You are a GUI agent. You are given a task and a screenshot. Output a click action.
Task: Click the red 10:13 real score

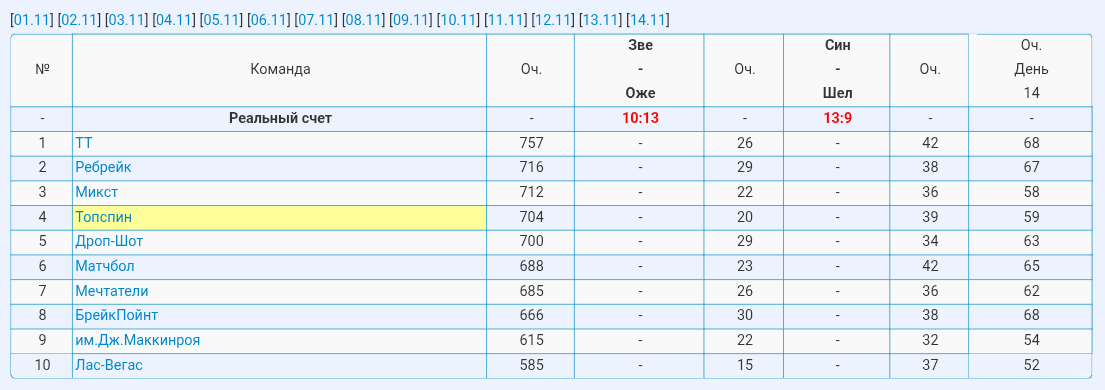[640, 118]
